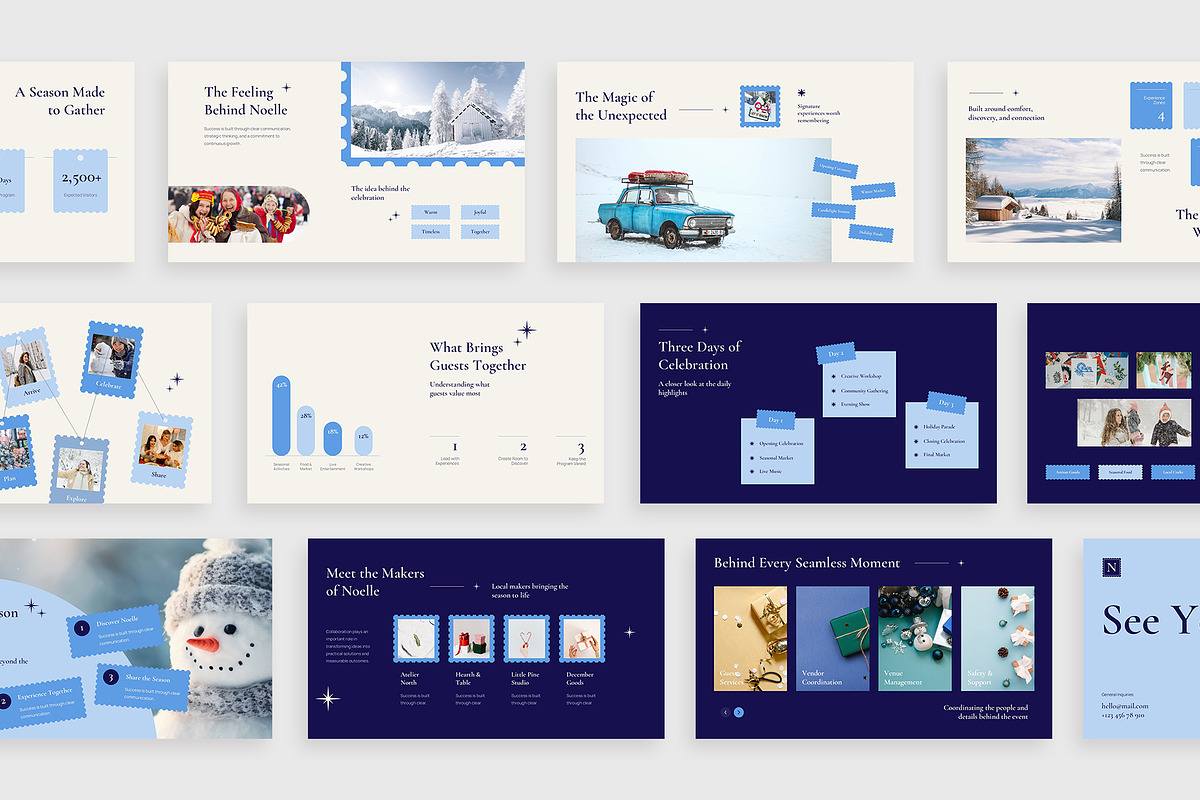The image size is (1200, 800).
Task: Click the Three Days of Celebration heading
Action: [x=700, y=355]
